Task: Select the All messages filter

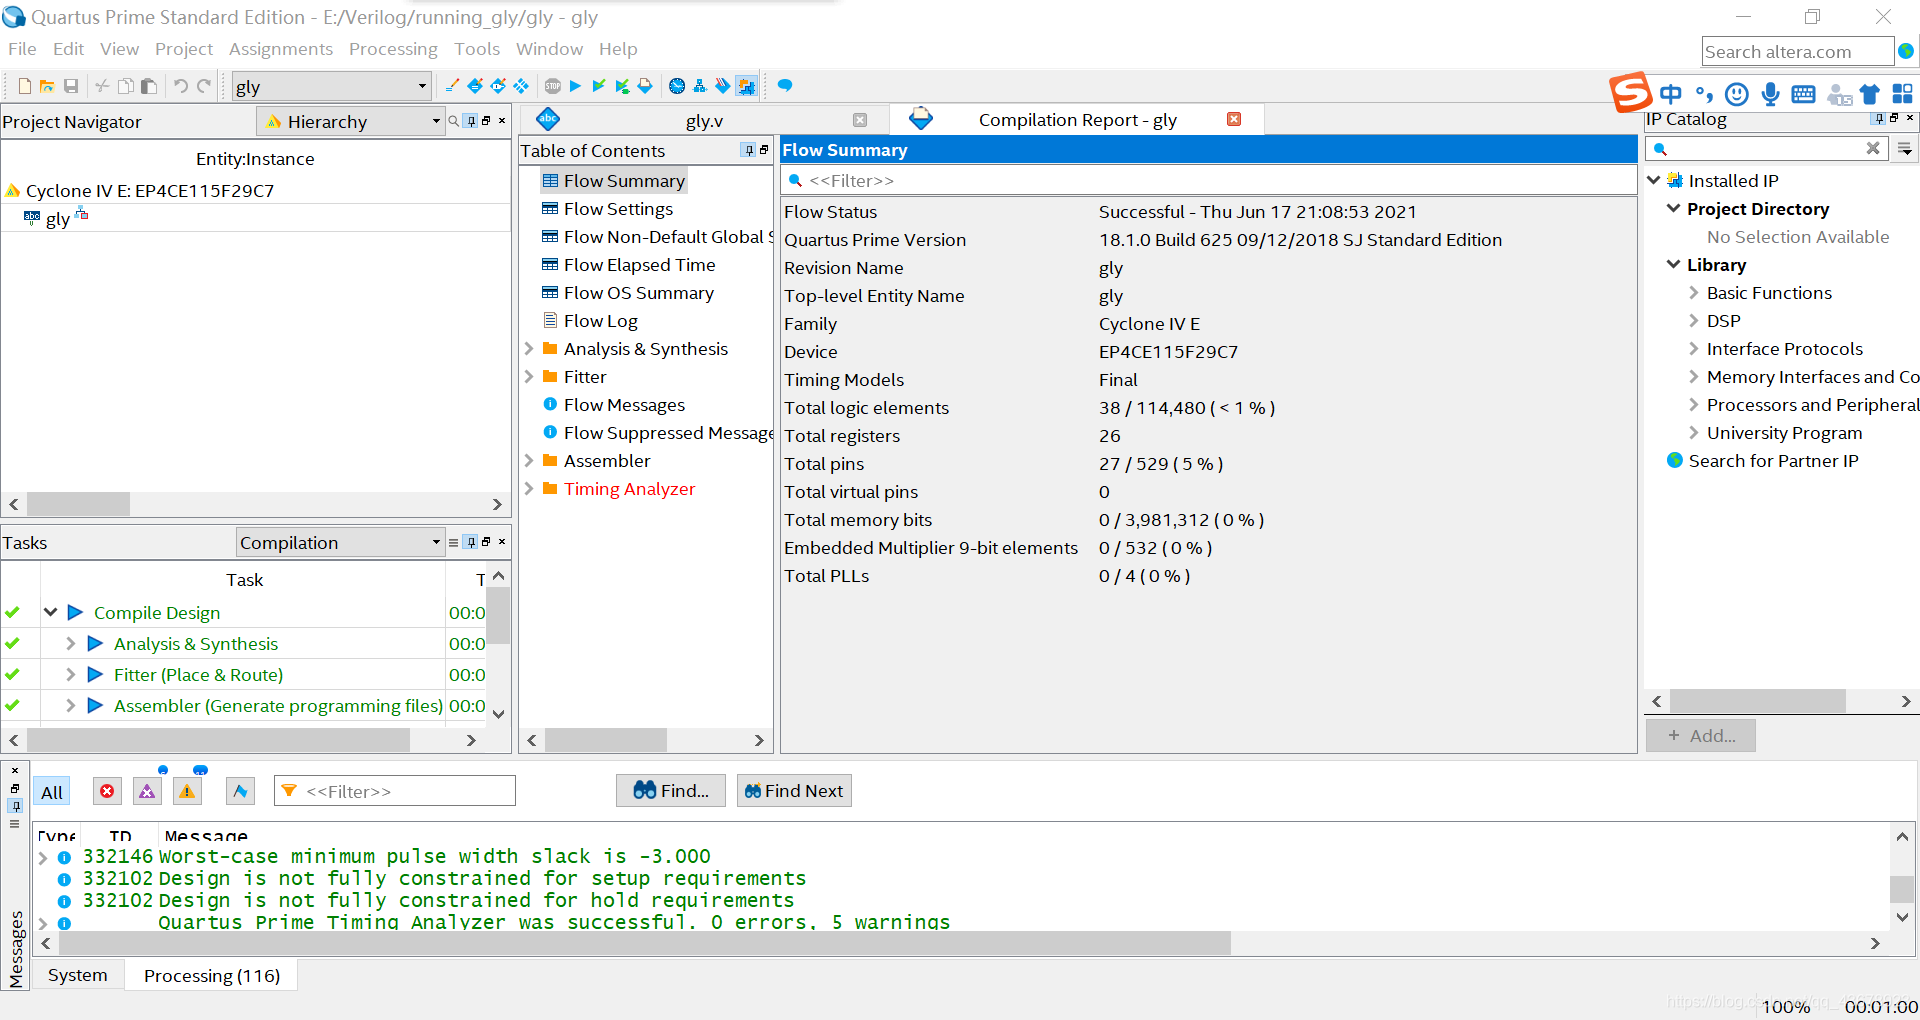Action: (x=52, y=792)
